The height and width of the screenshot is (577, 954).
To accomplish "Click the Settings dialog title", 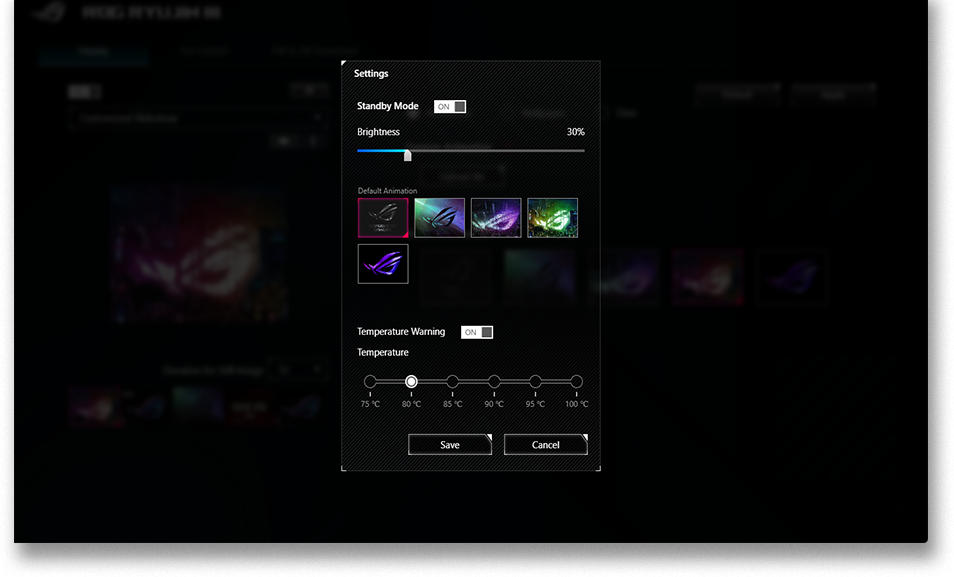I will coord(371,74).
